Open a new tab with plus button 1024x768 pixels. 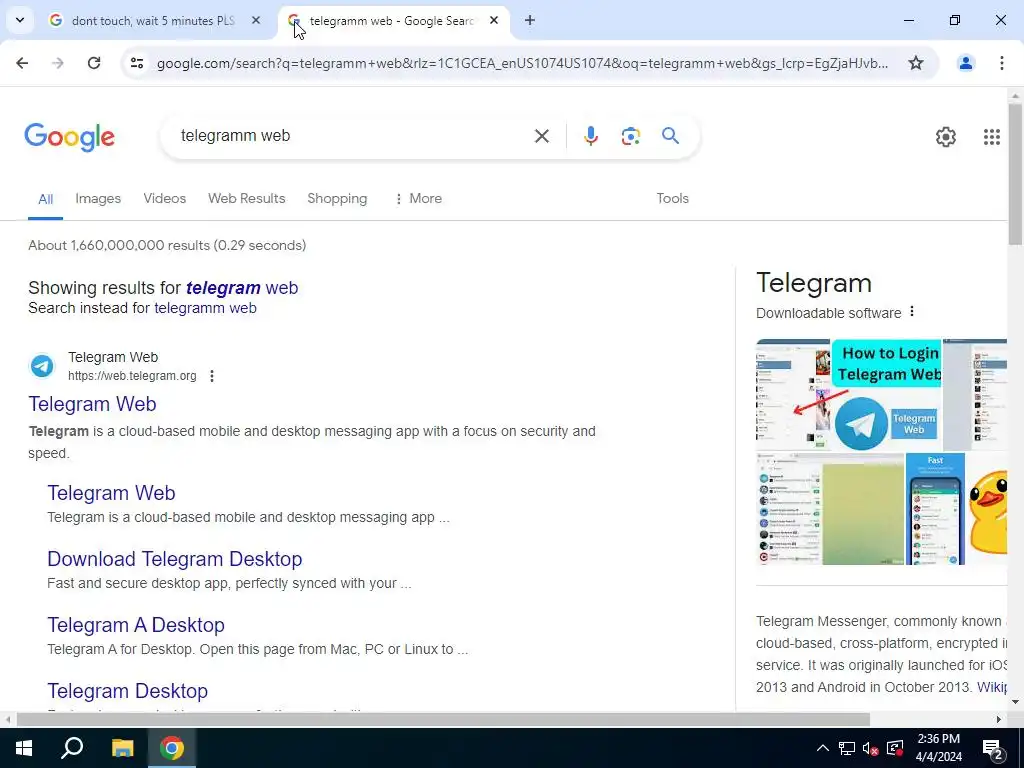530,21
